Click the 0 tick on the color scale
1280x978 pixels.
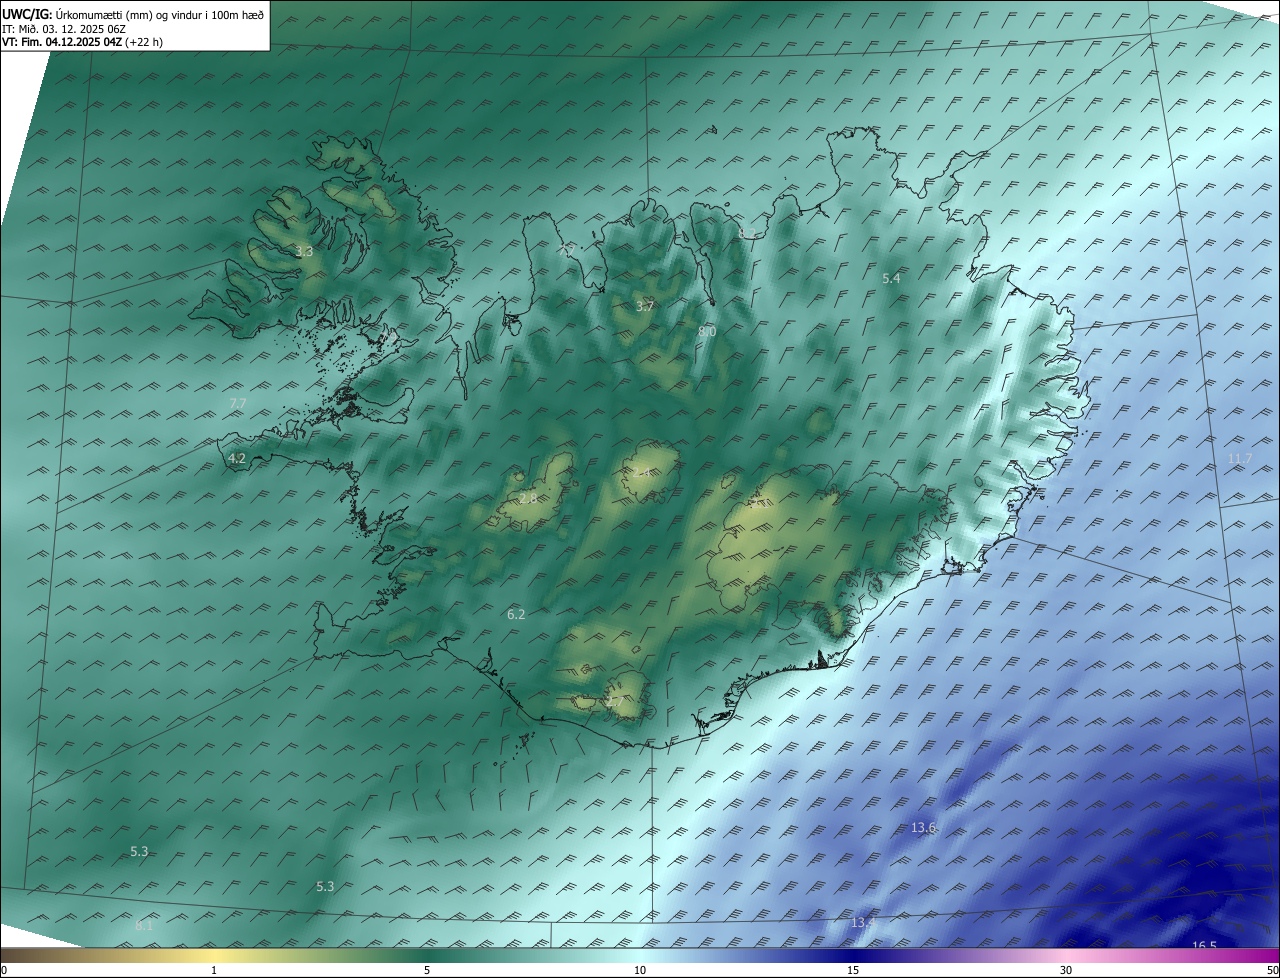click(4, 970)
